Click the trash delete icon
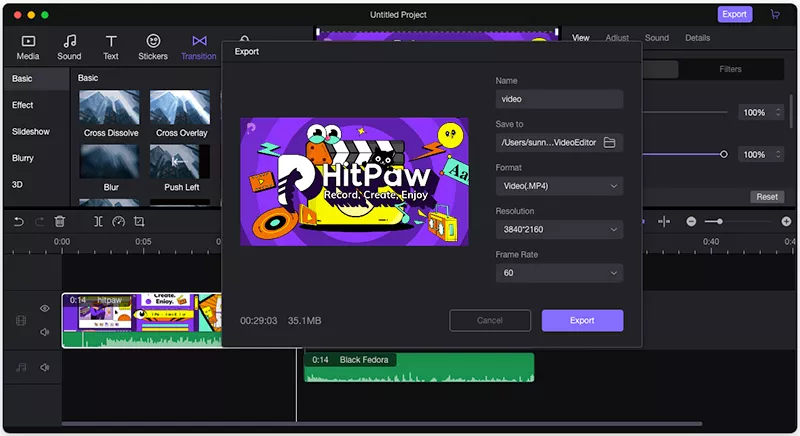The height and width of the screenshot is (436, 800). pos(60,221)
